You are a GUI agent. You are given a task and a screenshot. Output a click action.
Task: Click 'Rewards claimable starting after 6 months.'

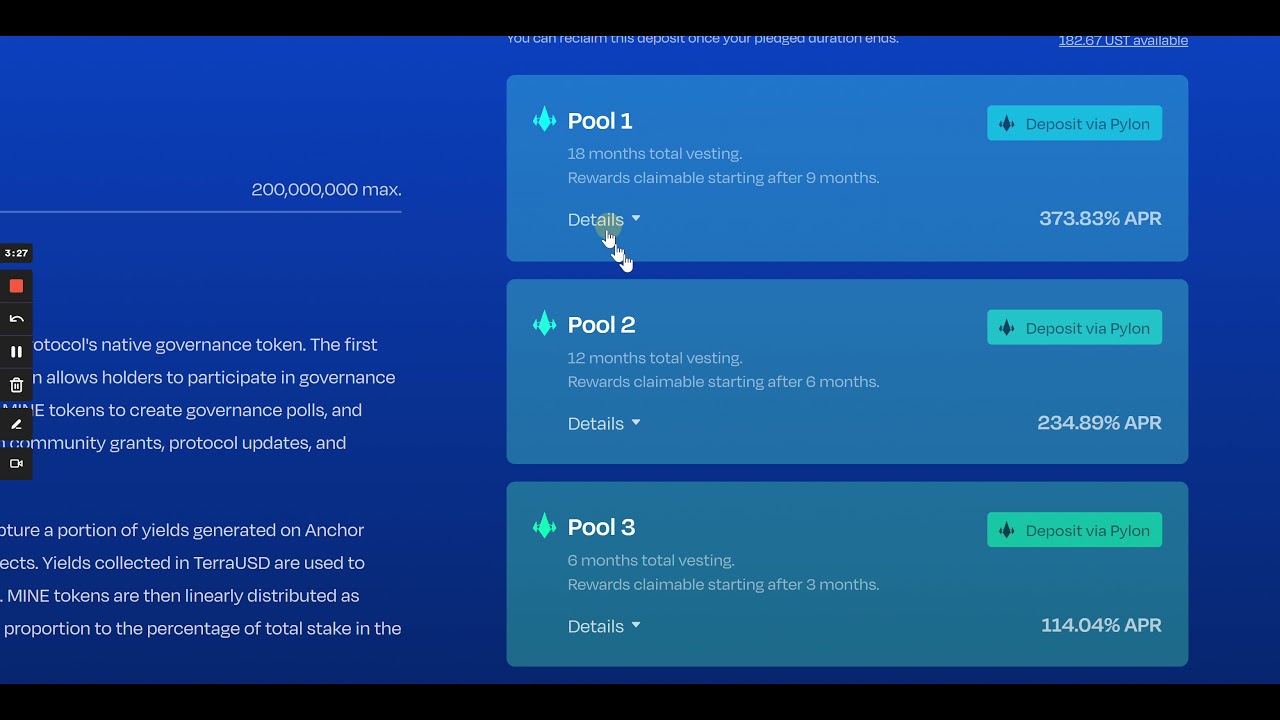pyautogui.click(x=723, y=382)
